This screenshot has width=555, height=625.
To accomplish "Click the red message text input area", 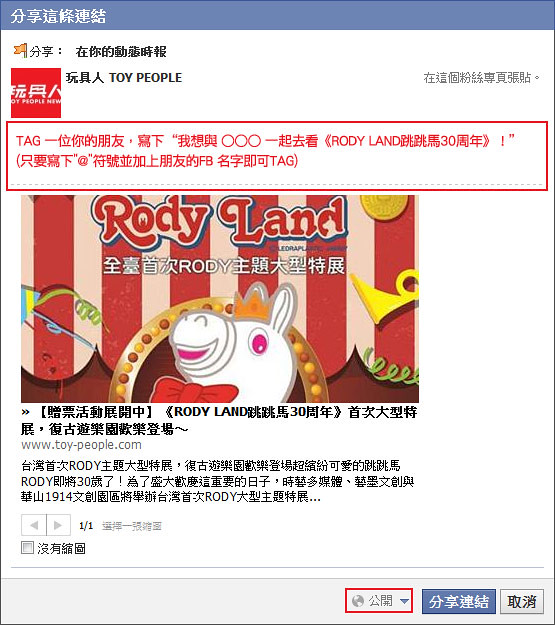I will pyautogui.click(x=277, y=156).
